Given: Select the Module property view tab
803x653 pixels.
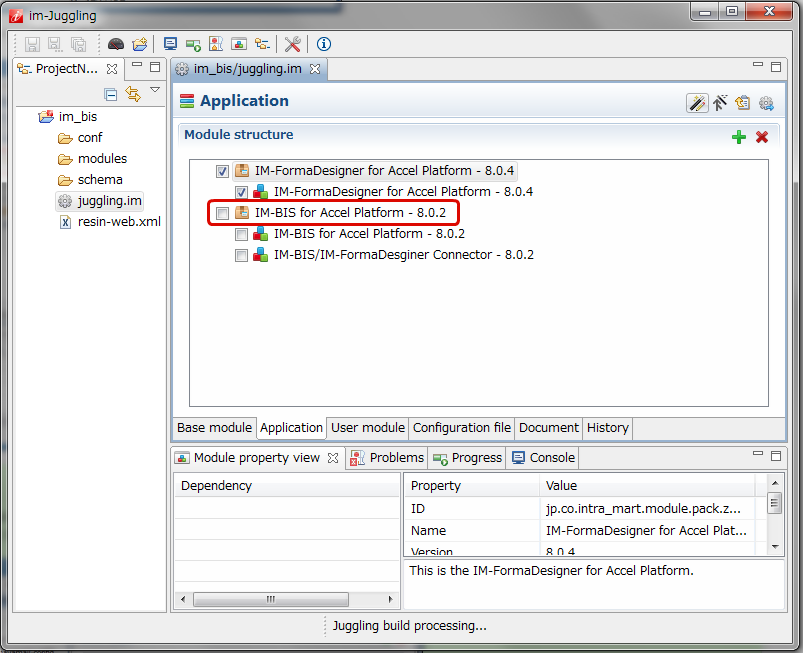Looking at the screenshot, I should pyautogui.click(x=256, y=457).
